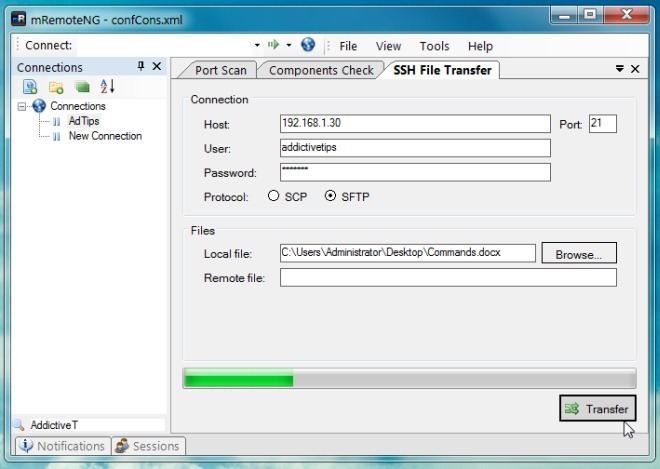The width and height of the screenshot is (660, 469).
Task: Open the Sessions tab at the bottom
Action: point(149,446)
